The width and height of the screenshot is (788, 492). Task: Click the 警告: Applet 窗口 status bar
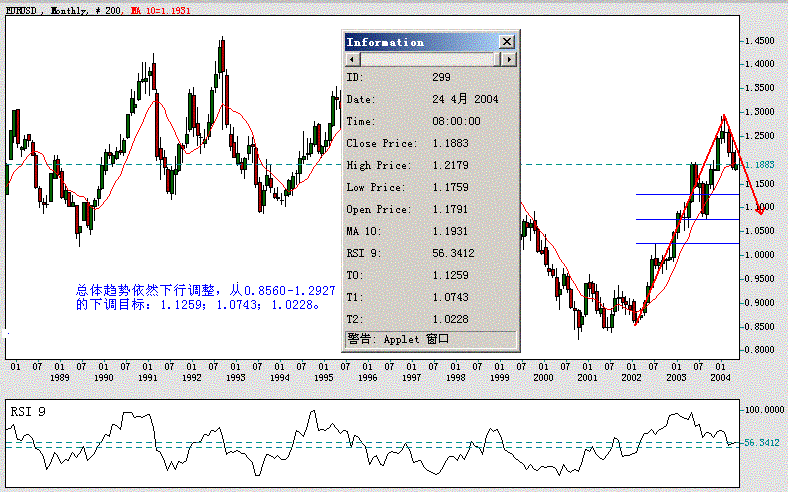[x=431, y=339]
